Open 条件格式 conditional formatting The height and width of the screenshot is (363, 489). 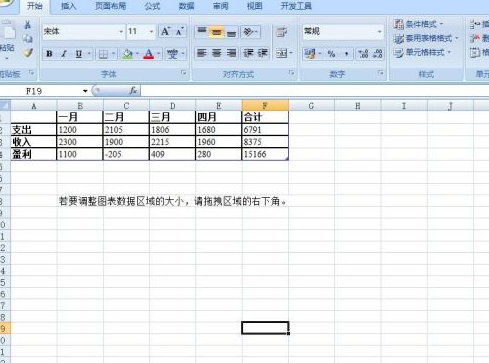[x=418, y=24]
